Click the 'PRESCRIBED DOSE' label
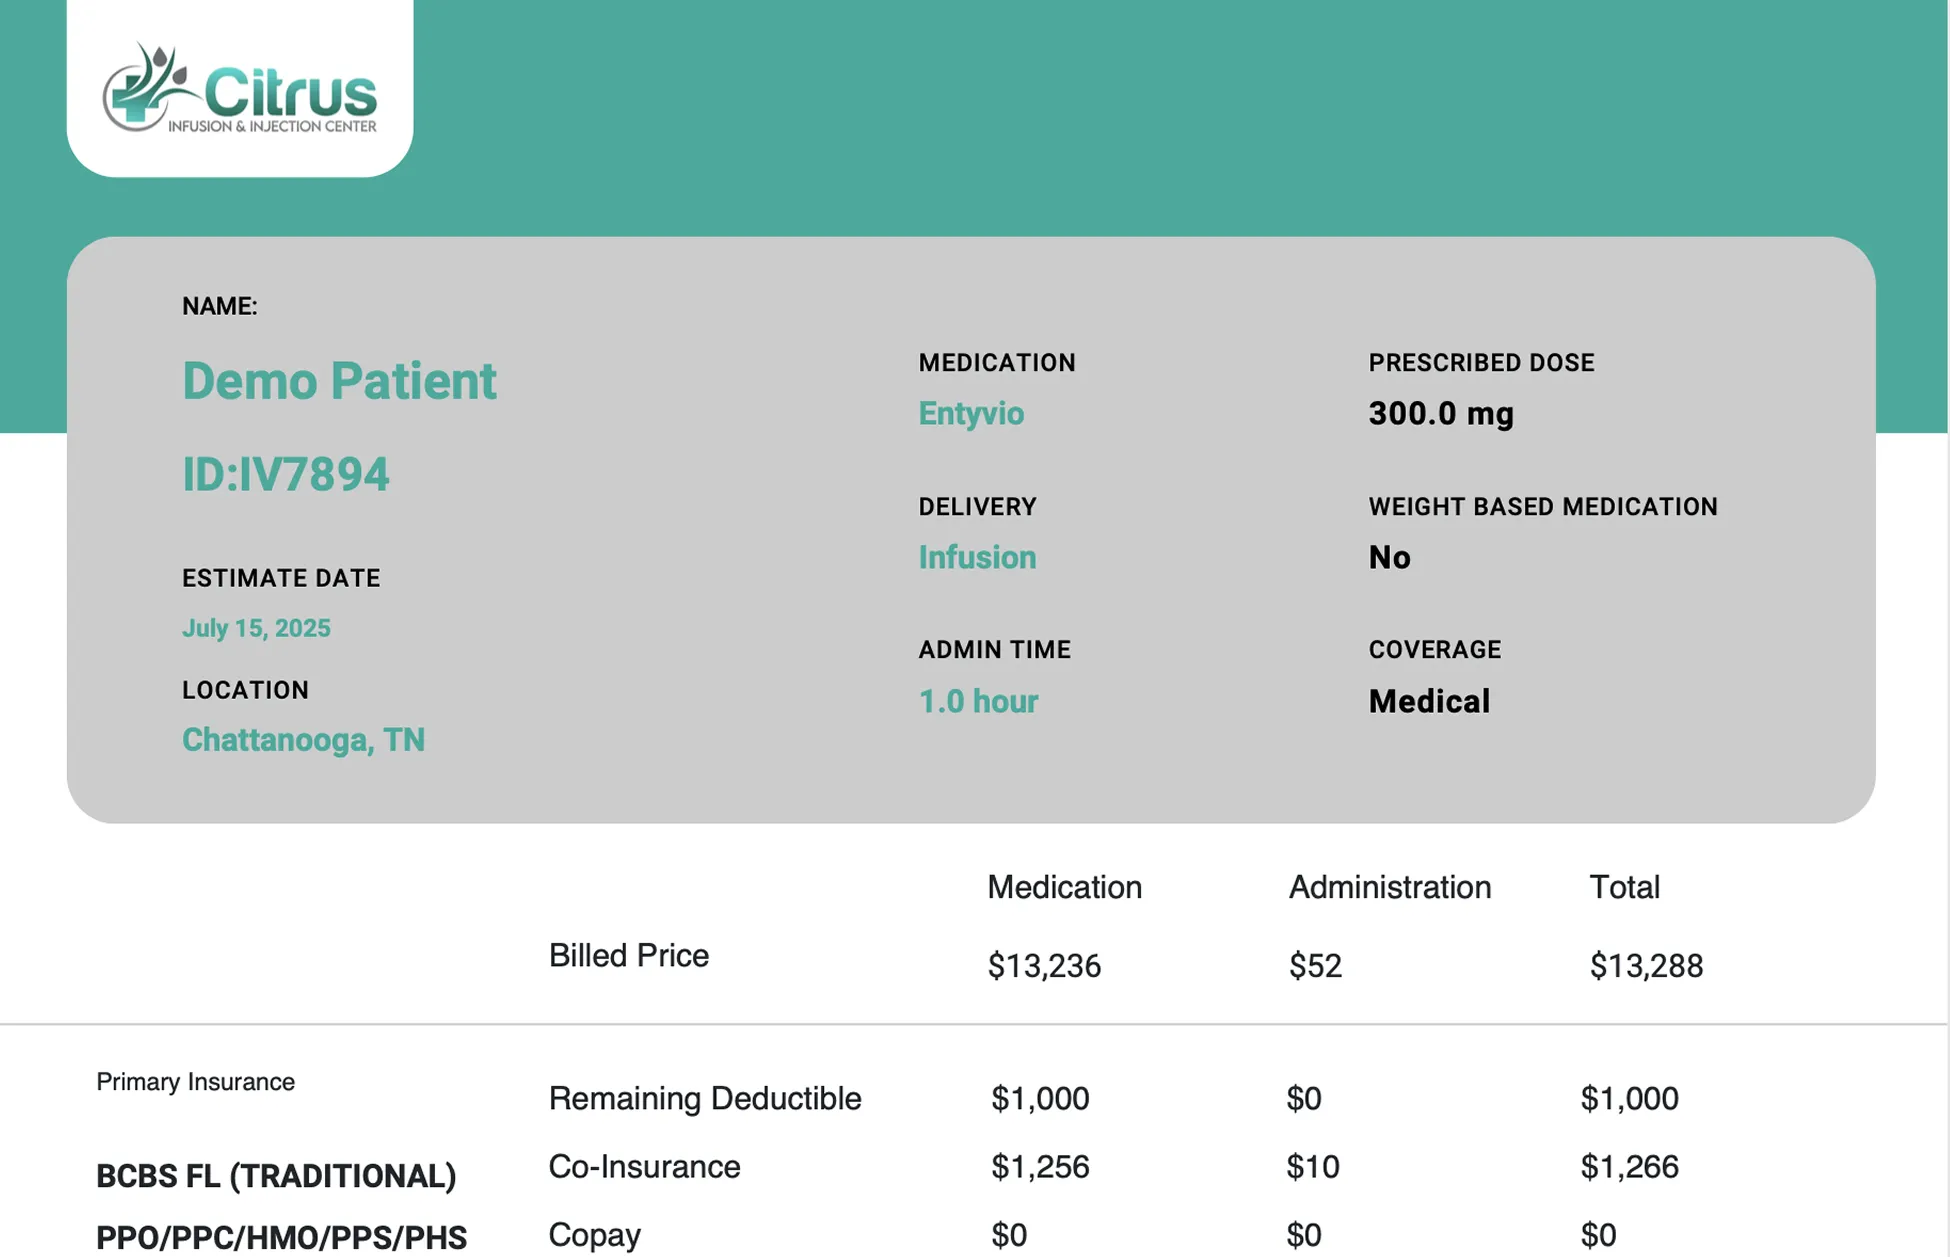The image size is (1950, 1257). tap(1481, 363)
